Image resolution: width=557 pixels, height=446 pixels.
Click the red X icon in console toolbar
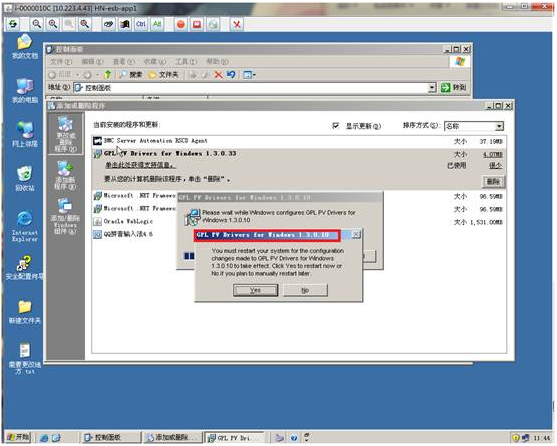click(x=237, y=24)
